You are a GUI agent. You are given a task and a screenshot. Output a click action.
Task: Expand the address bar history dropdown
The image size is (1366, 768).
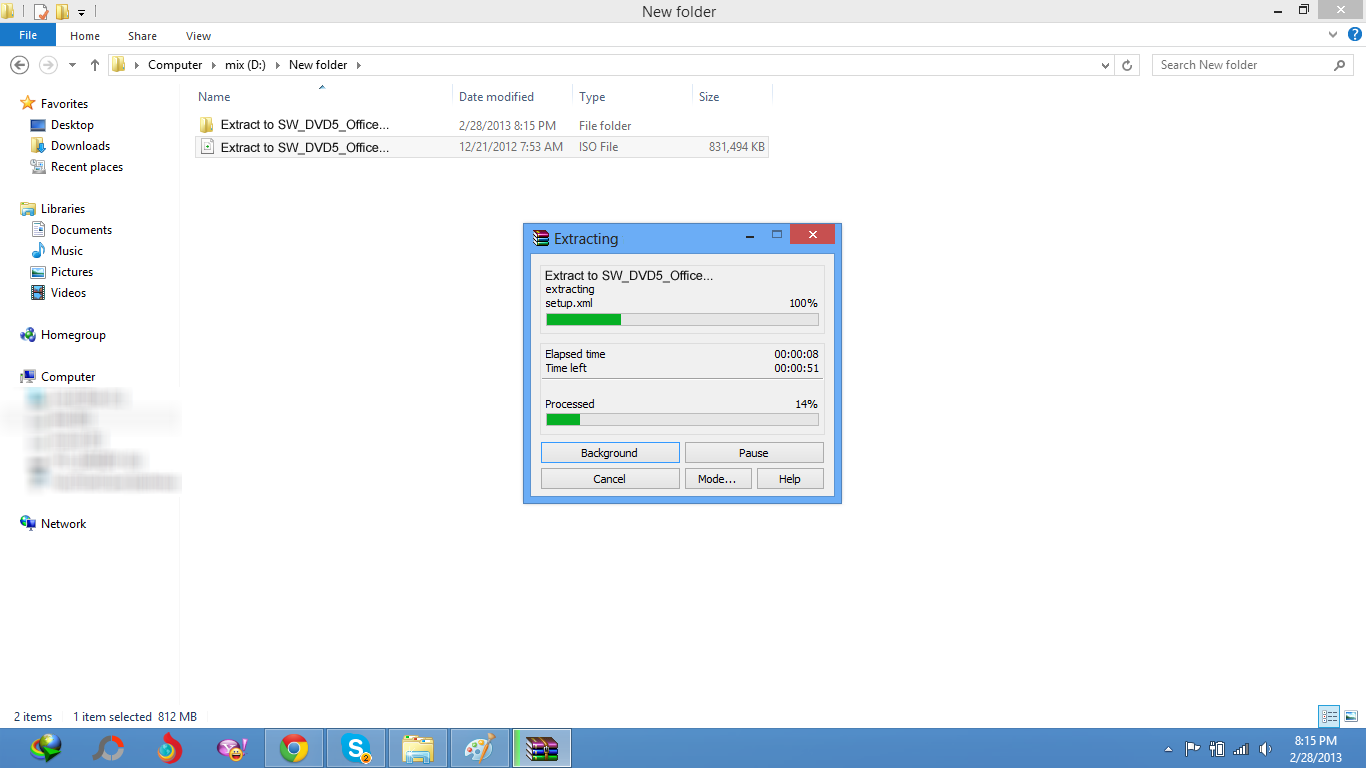click(x=1105, y=65)
